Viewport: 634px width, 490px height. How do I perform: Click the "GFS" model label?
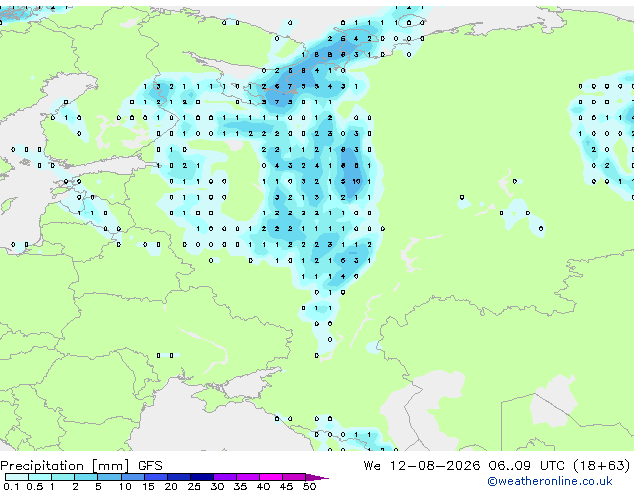[150, 466]
